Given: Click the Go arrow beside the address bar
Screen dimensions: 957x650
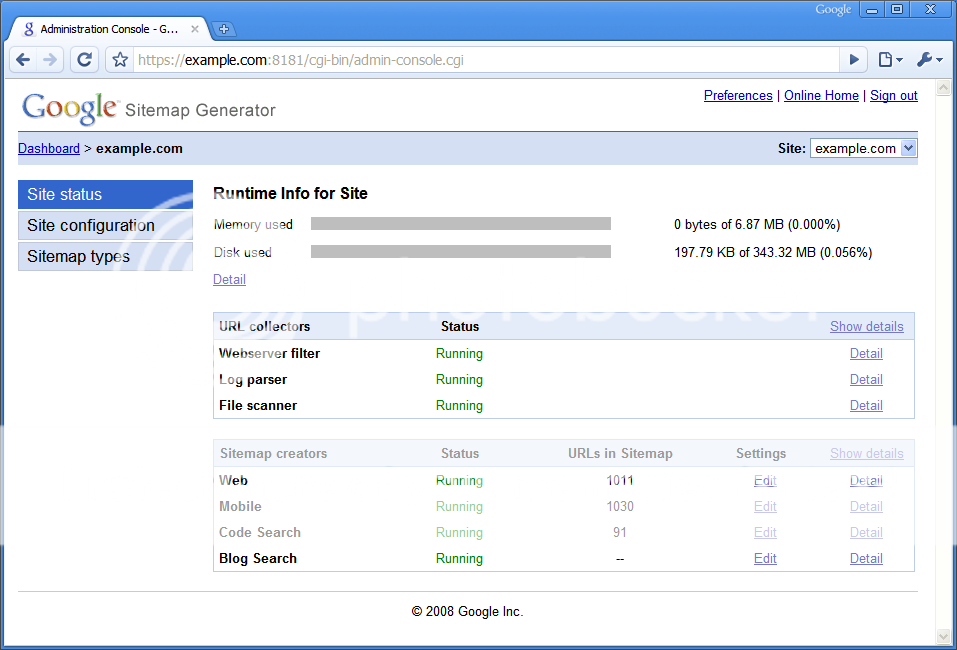Looking at the screenshot, I should [x=853, y=60].
